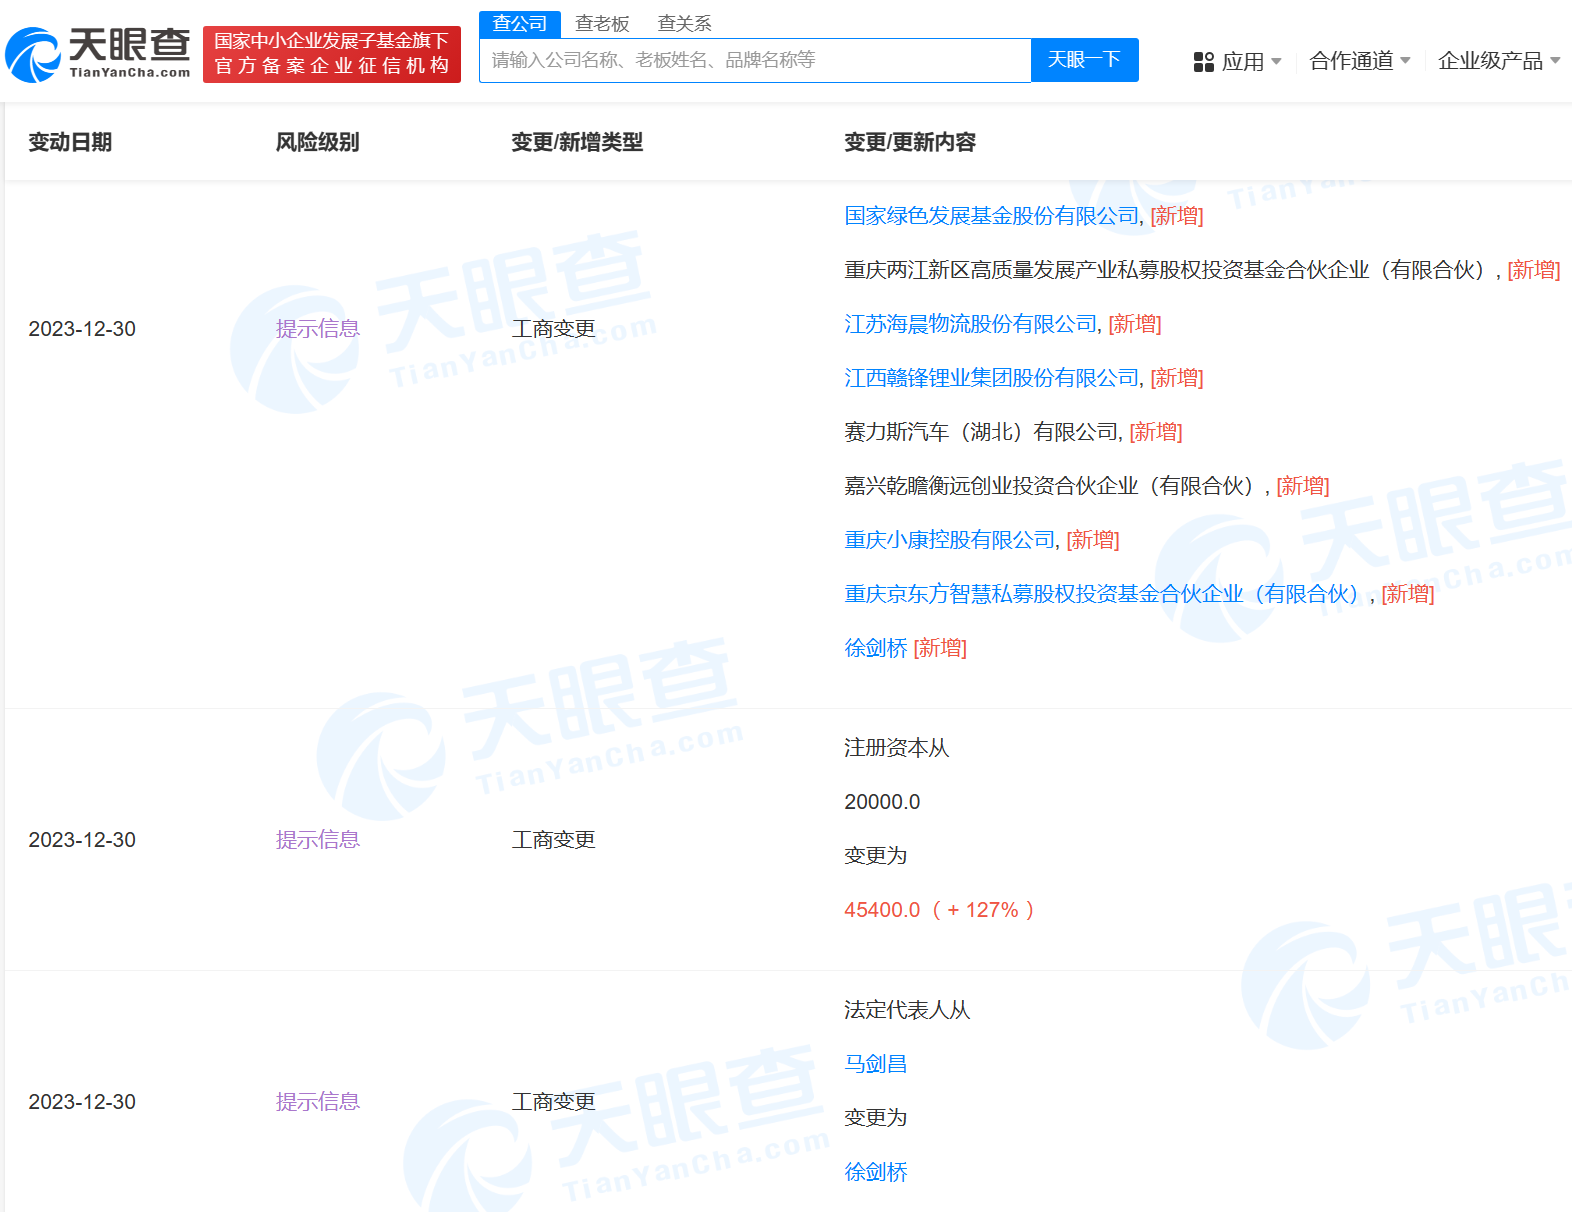Open the red 国家中小企业发展子基金旗下 banner
The image size is (1572, 1212).
332,54
